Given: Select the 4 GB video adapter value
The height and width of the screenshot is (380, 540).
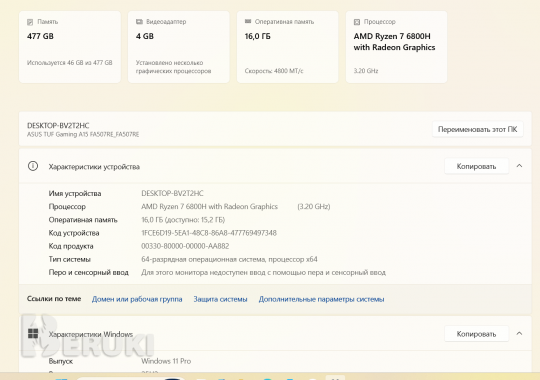Looking at the screenshot, I should pos(145,36).
